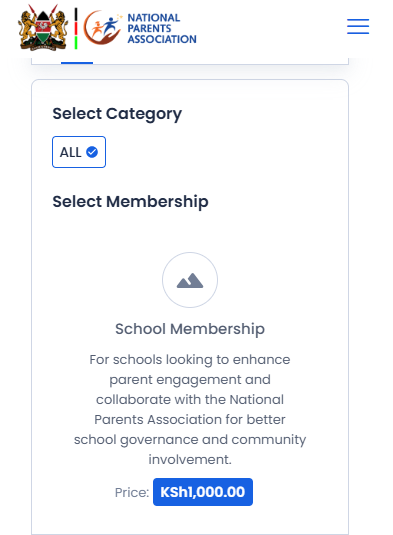
Task: Click the Price: label
Action: [x=132, y=492]
